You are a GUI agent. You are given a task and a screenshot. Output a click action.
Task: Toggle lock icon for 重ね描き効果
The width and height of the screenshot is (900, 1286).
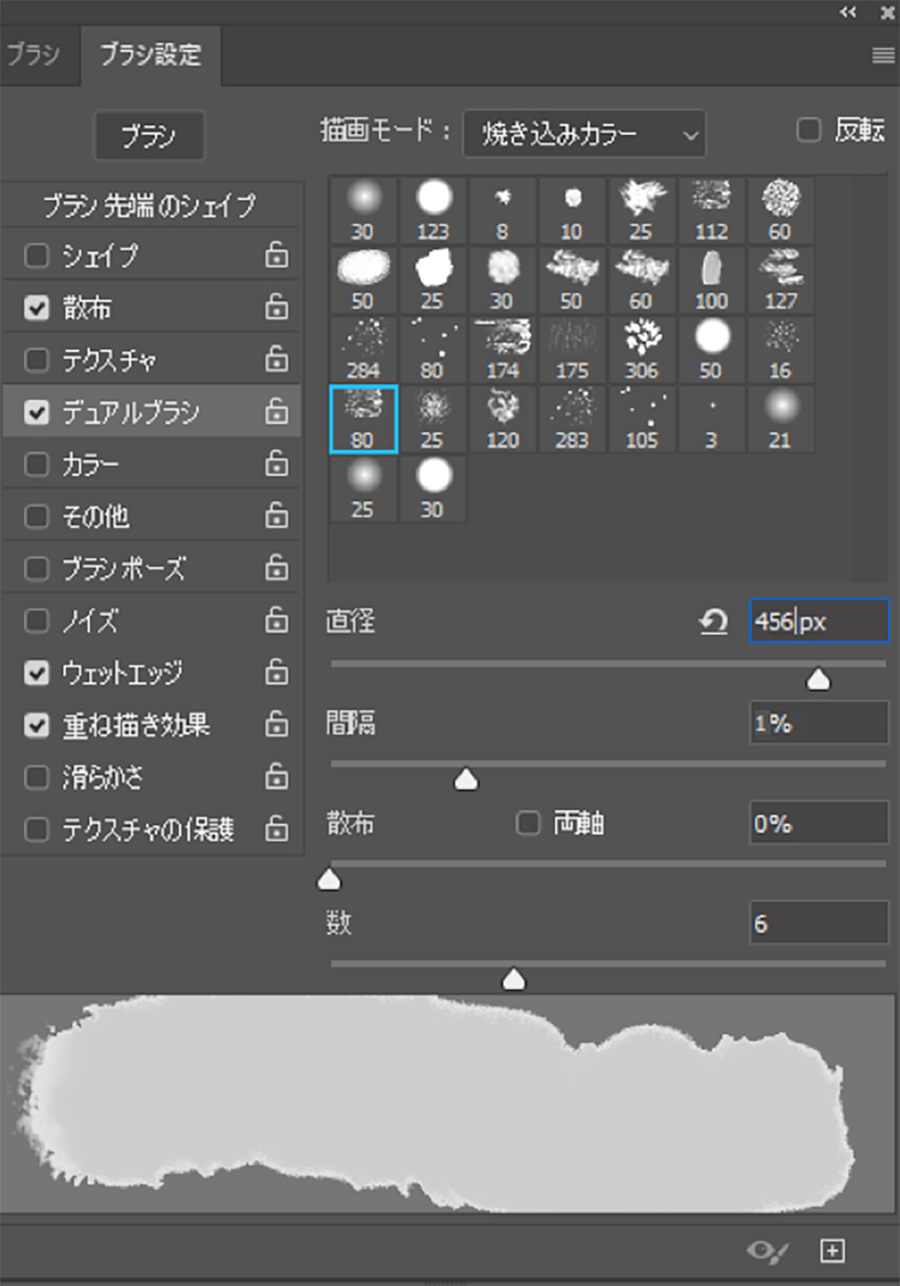tap(276, 725)
